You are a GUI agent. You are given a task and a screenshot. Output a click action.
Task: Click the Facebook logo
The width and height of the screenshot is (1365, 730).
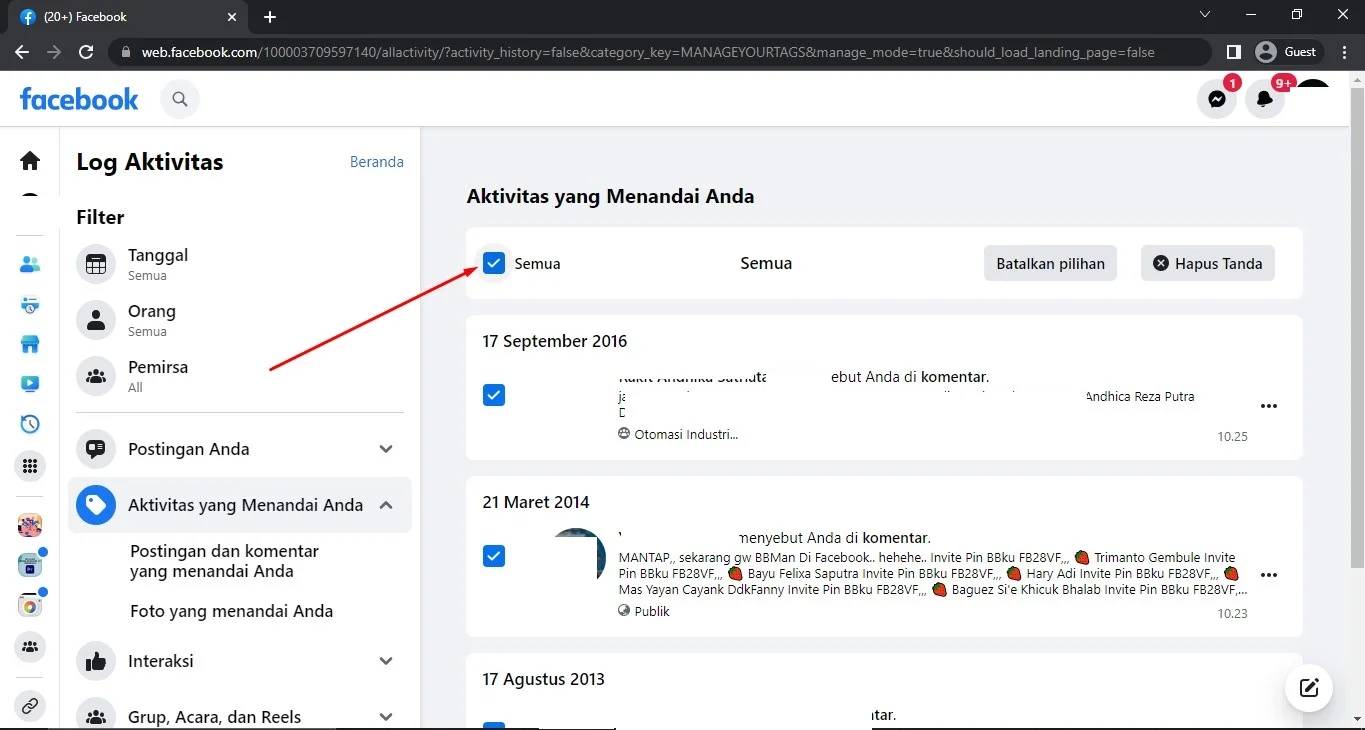pyautogui.click(x=79, y=99)
